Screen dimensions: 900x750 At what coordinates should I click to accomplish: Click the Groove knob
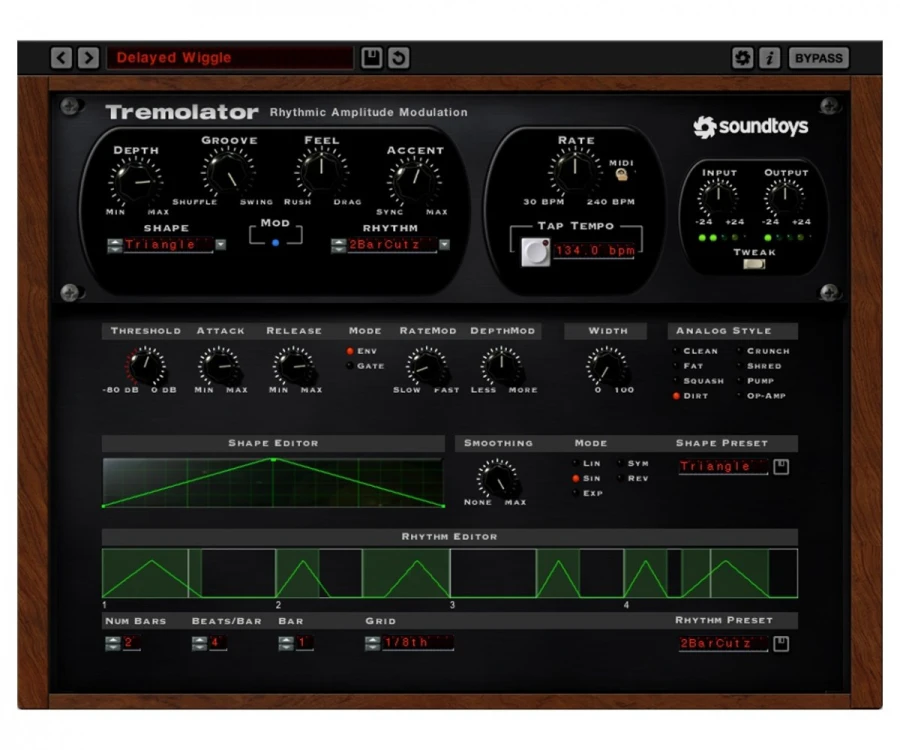click(x=228, y=172)
